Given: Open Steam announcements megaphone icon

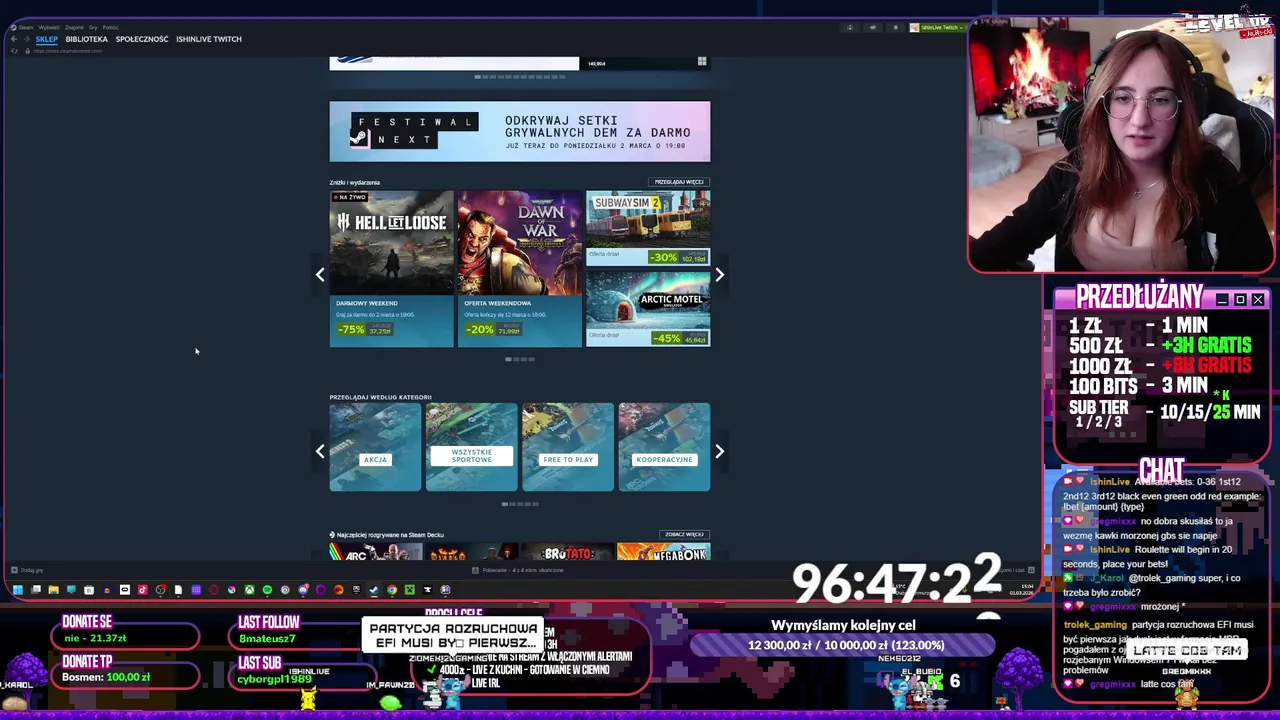Looking at the screenshot, I should (873, 28).
